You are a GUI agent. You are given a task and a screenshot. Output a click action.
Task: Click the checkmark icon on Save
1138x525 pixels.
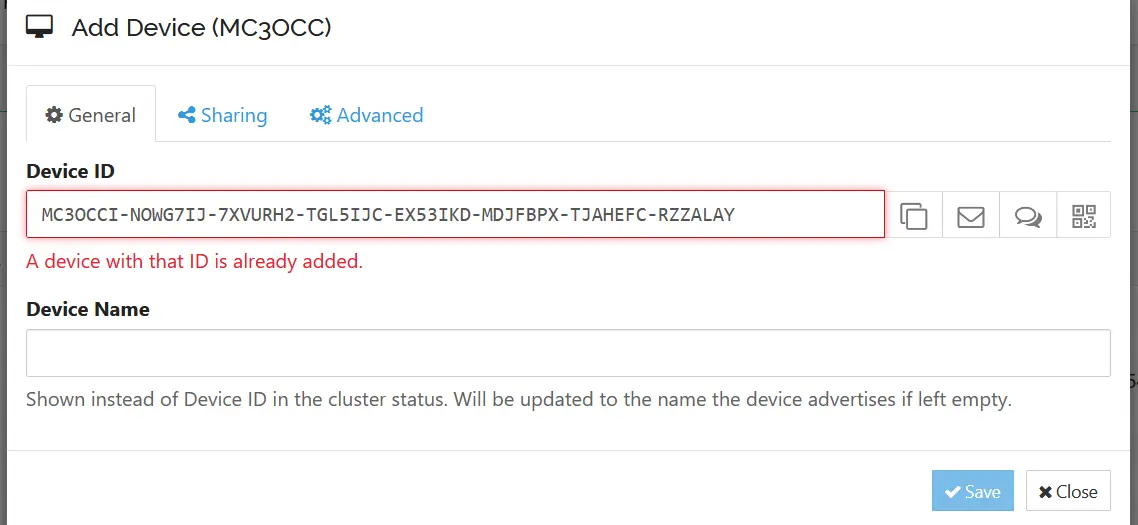952,492
